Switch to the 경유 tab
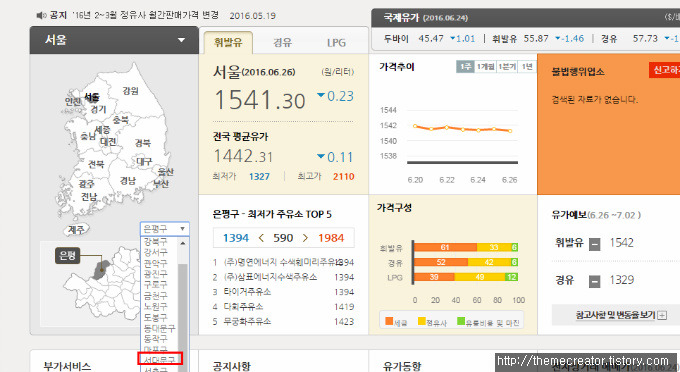This screenshot has height=372, width=680. pyautogui.click(x=282, y=42)
